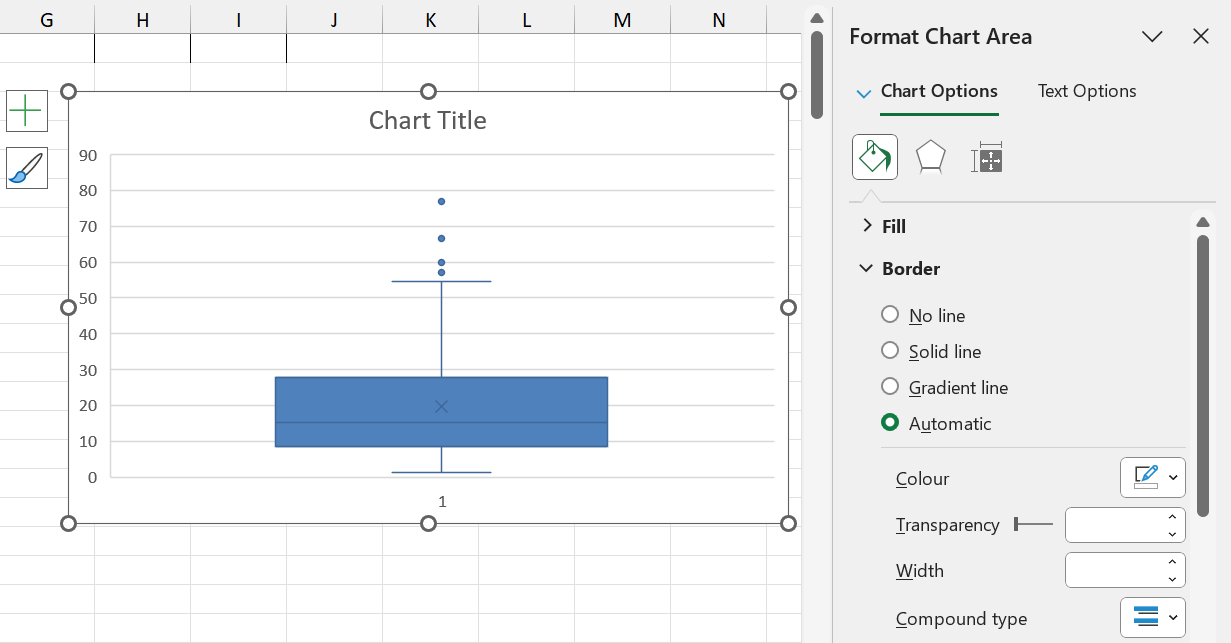This screenshot has width=1231, height=643.
Task: Open the Effects pentagon icon
Action: (x=930, y=158)
